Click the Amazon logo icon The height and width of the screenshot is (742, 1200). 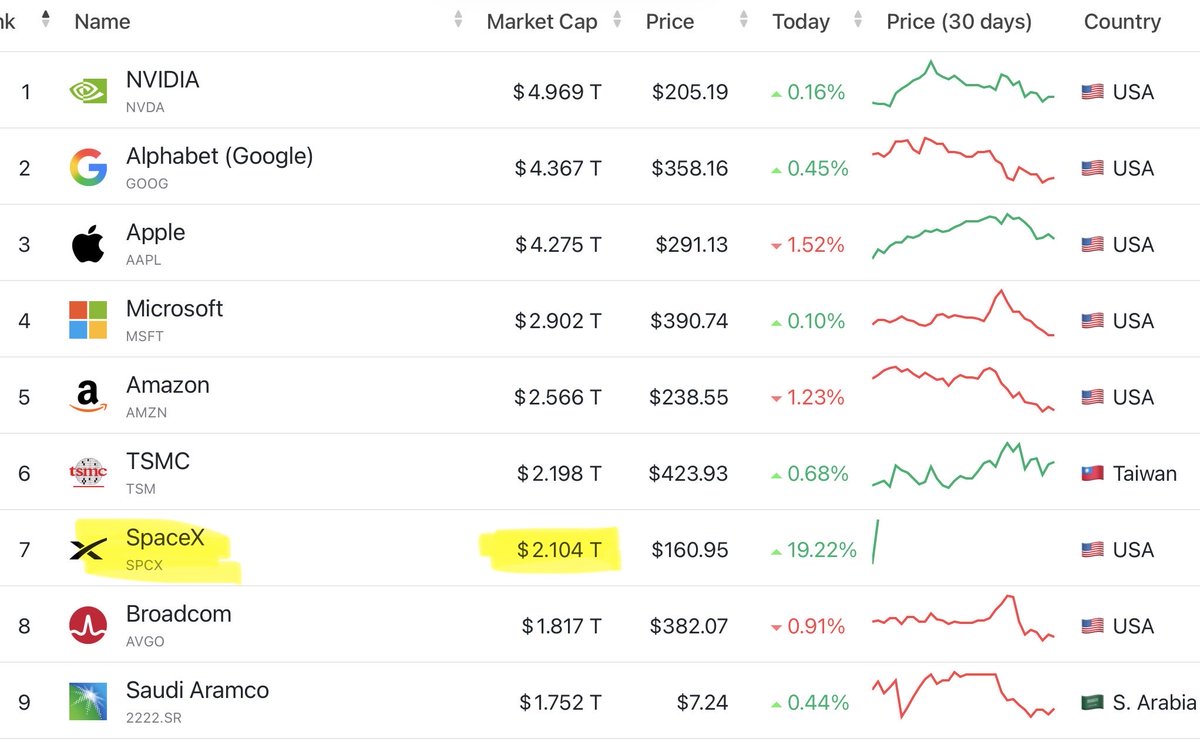tap(88, 397)
